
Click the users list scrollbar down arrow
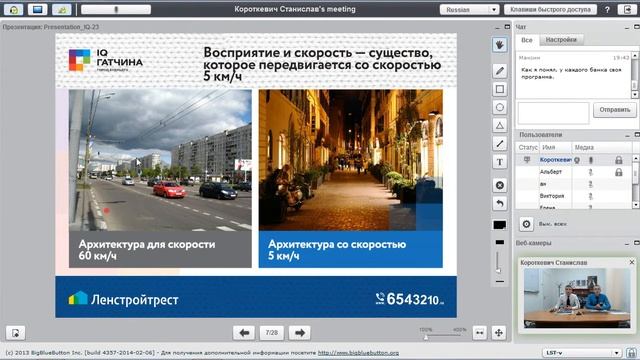(x=636, y=205)
